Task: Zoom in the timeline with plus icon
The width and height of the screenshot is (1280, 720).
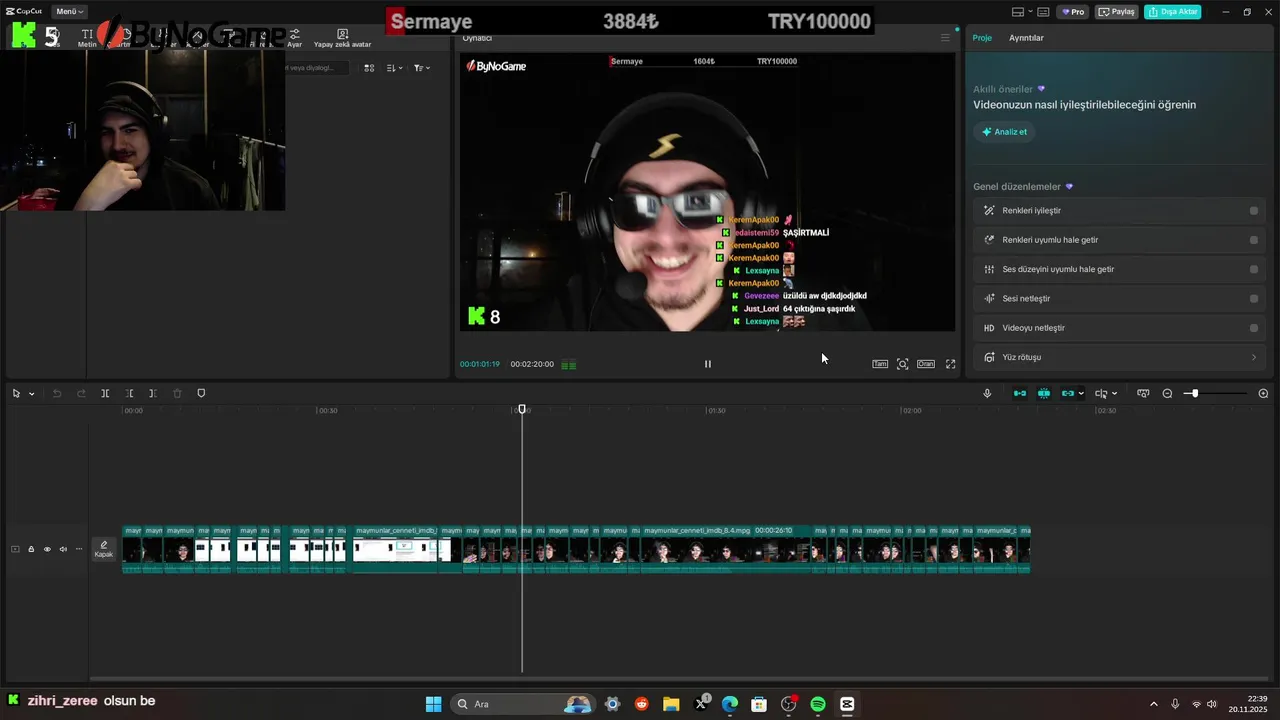Action: tap(1263, 393)
